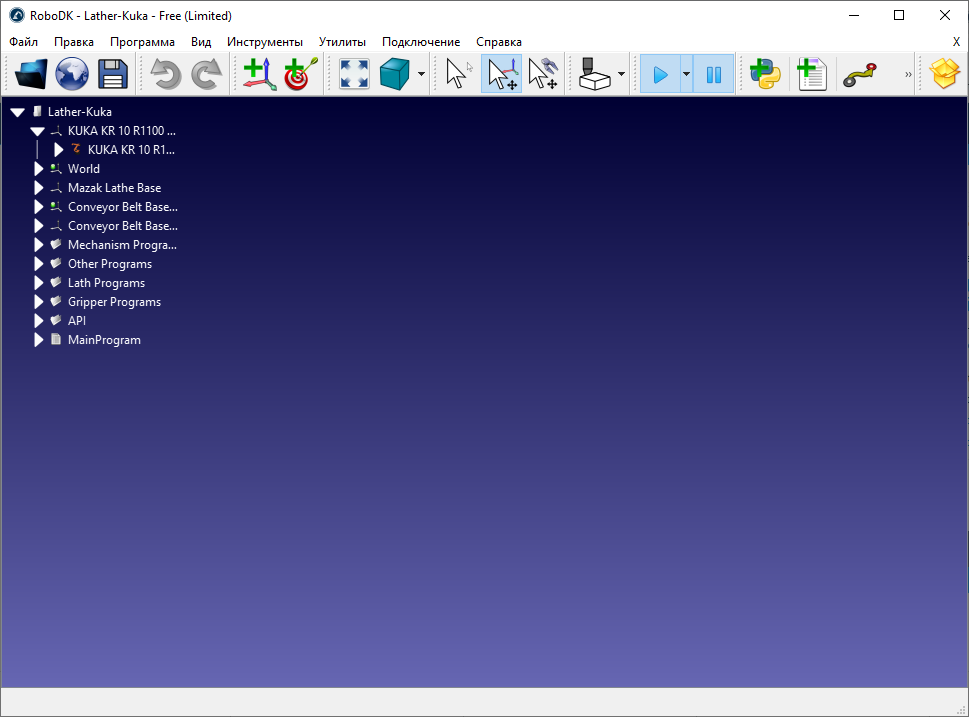
Task: Open the Инструменты menu
Action: tap(264, 42)
